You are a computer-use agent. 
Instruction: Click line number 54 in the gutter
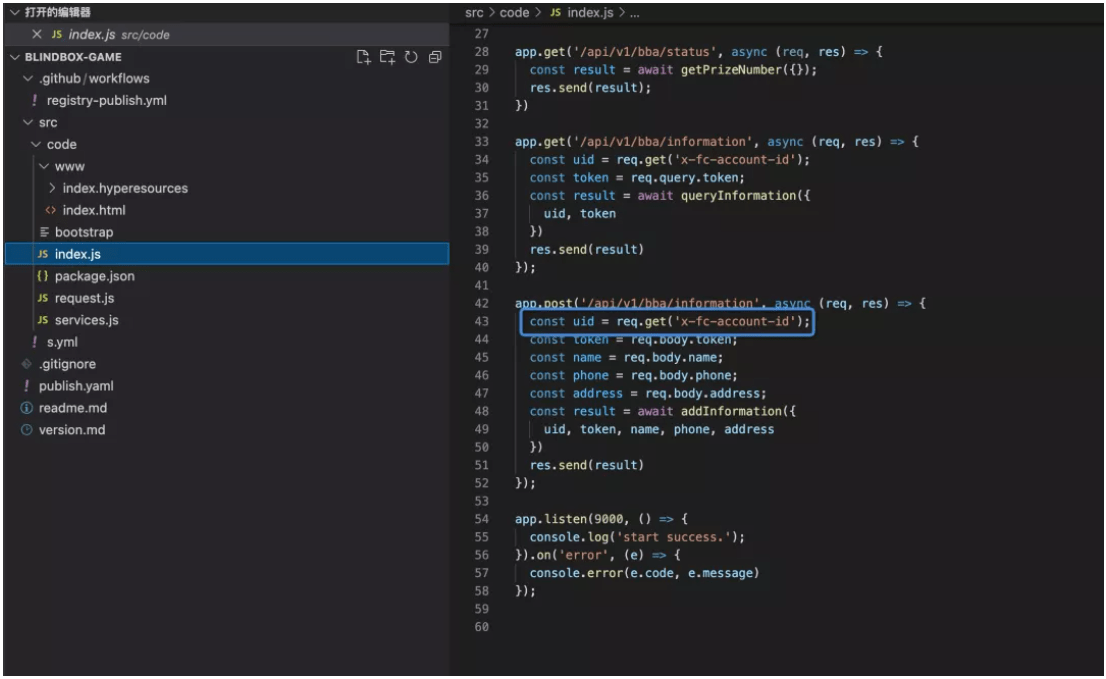[481, 519]
